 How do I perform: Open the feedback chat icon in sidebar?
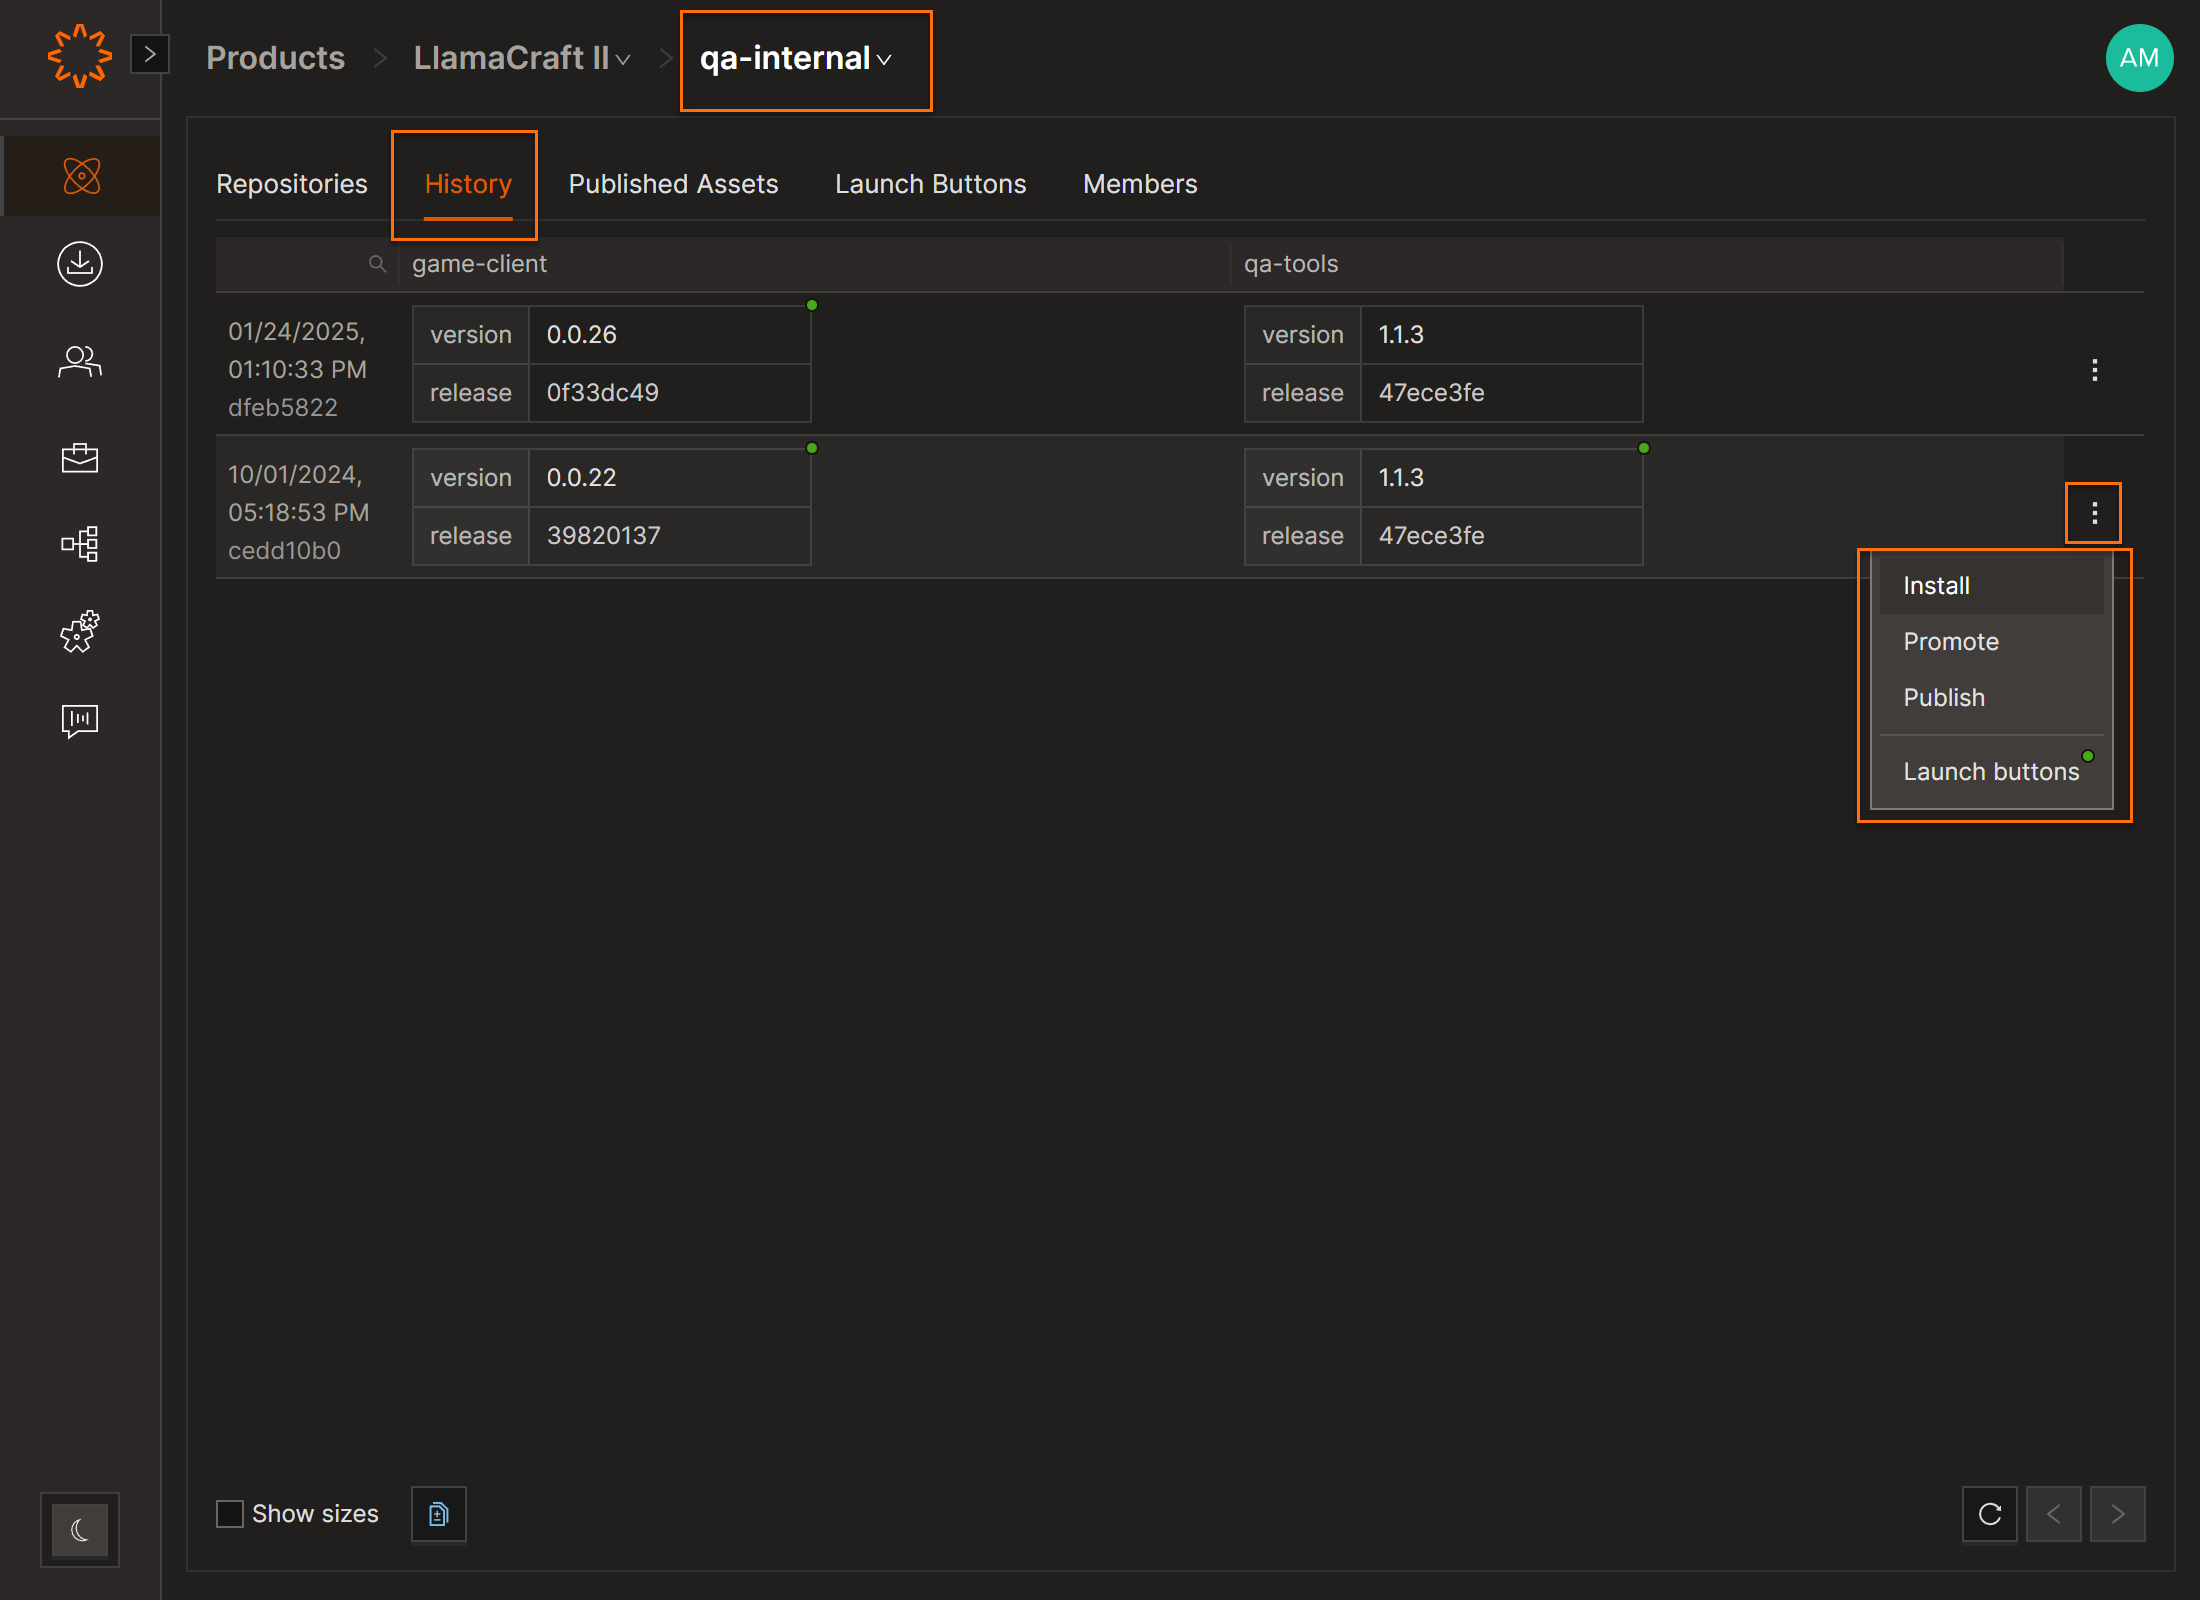pyautogui.click(x=80, y=720)
